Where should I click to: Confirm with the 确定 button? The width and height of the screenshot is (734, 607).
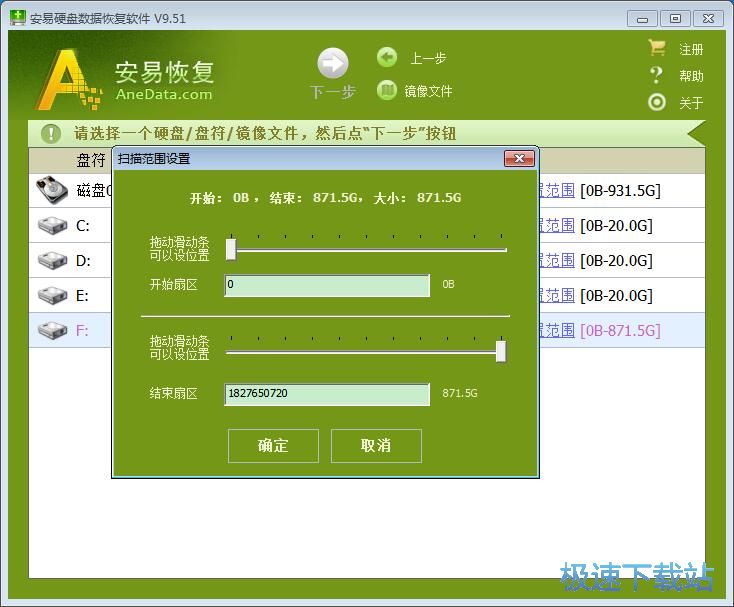pos(273,446)
